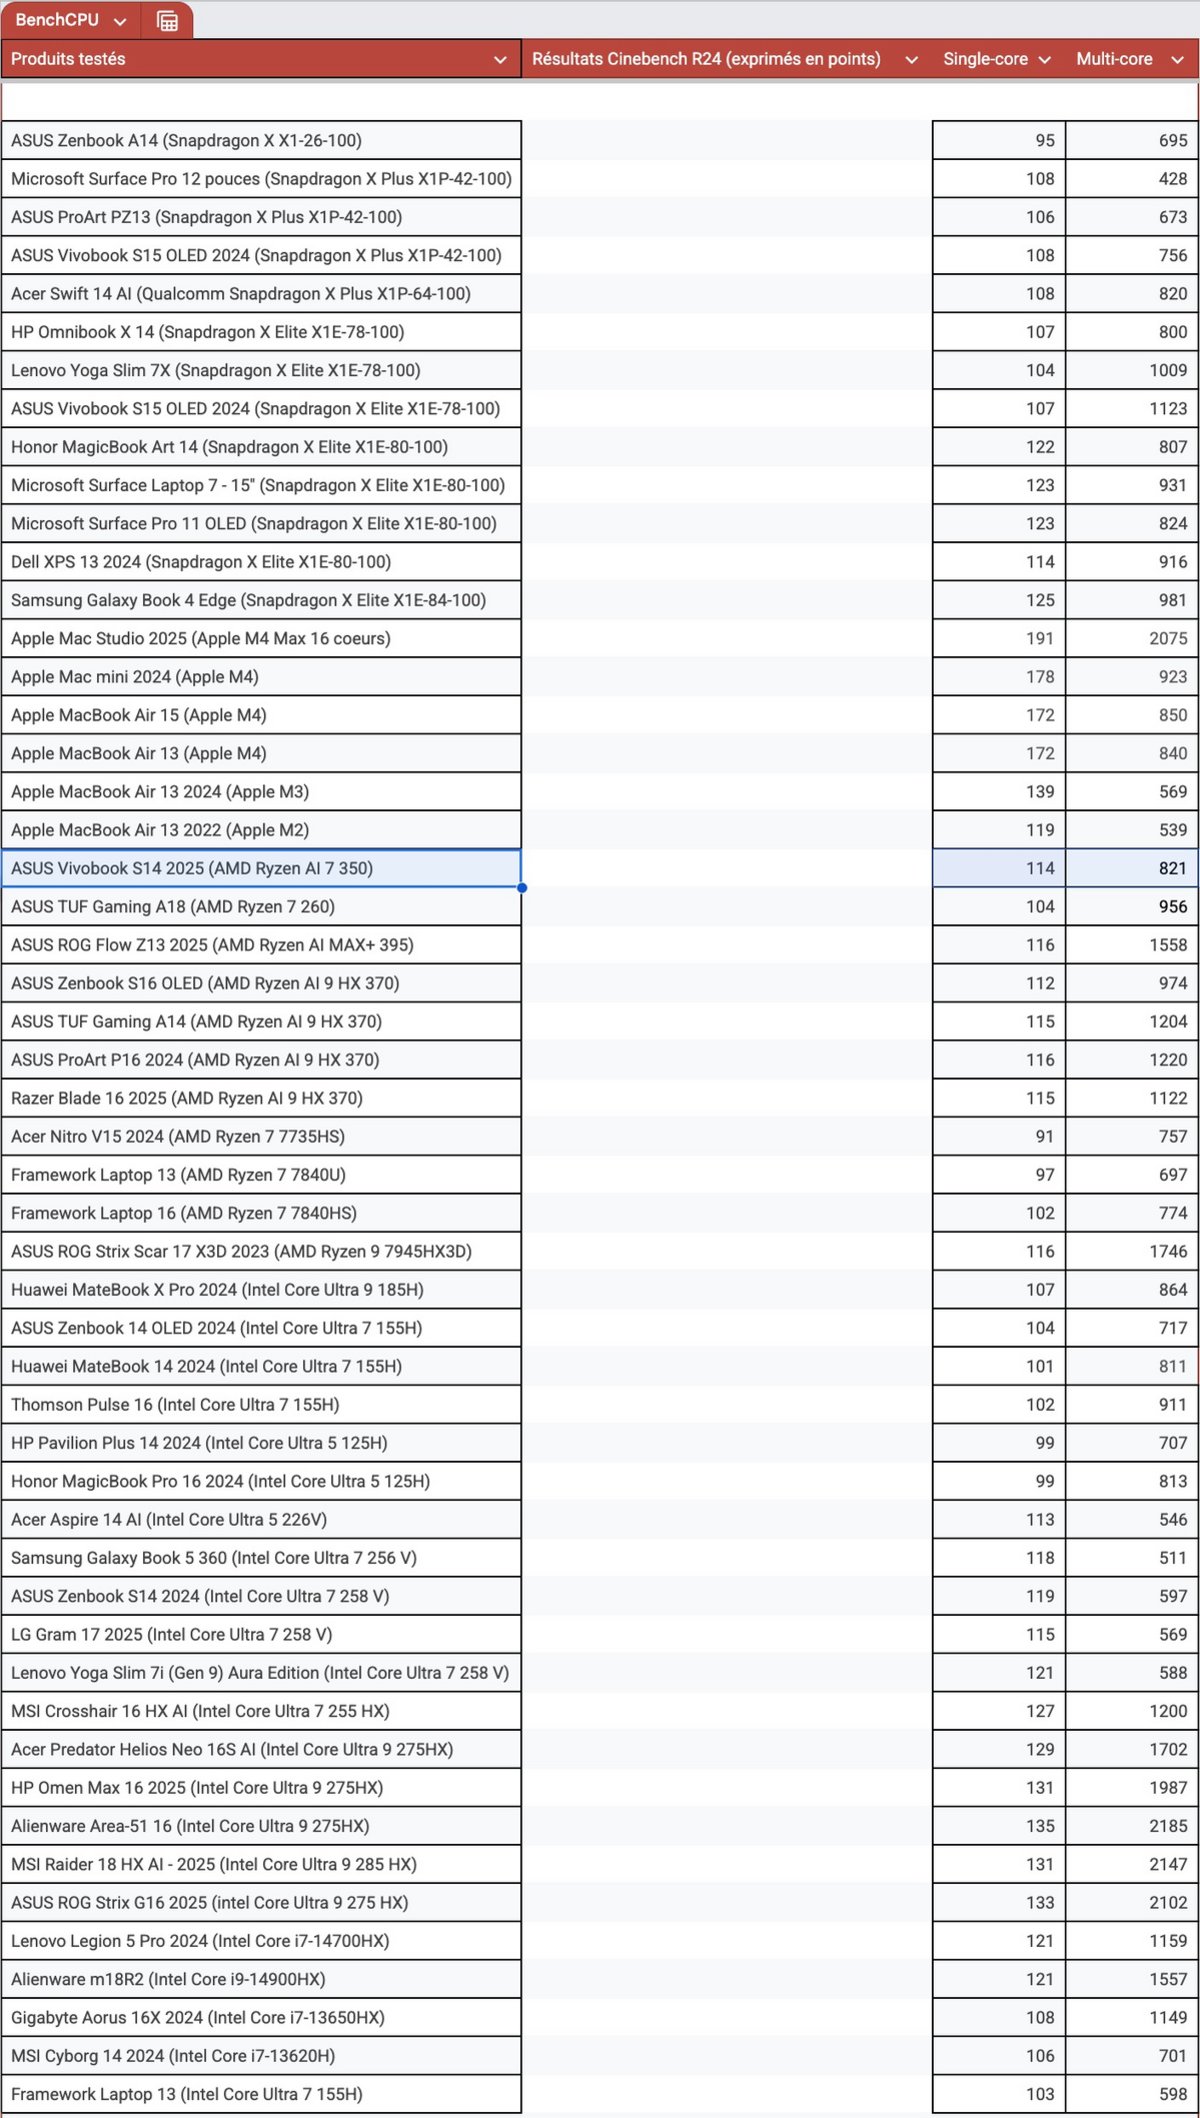Select the Single-core header label
The width and height of the screenshot is (1200, 2118).
point(985,59)
